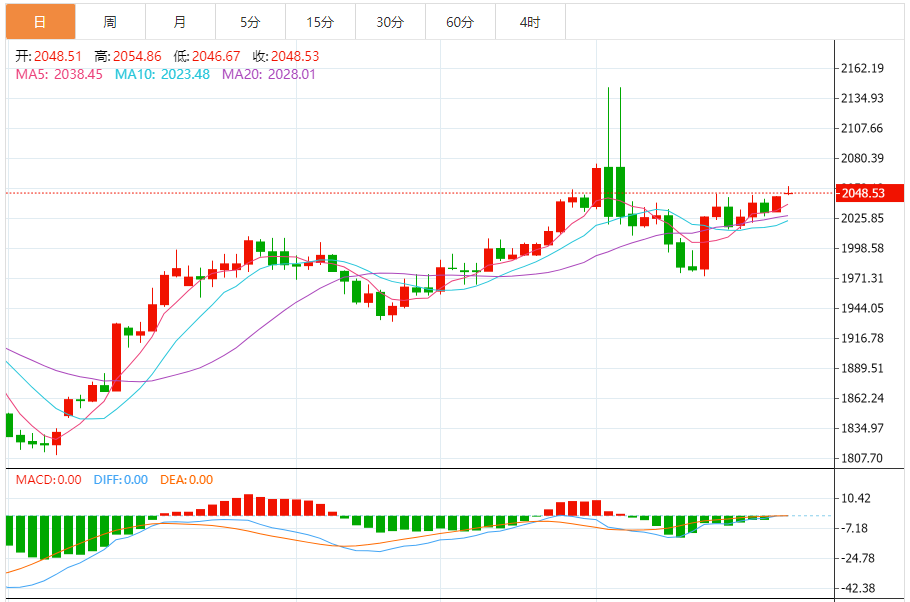Click the MA20: 2028.01 indicator label
This screenshot has height=602, width=910.
click(x=269, y=74)
